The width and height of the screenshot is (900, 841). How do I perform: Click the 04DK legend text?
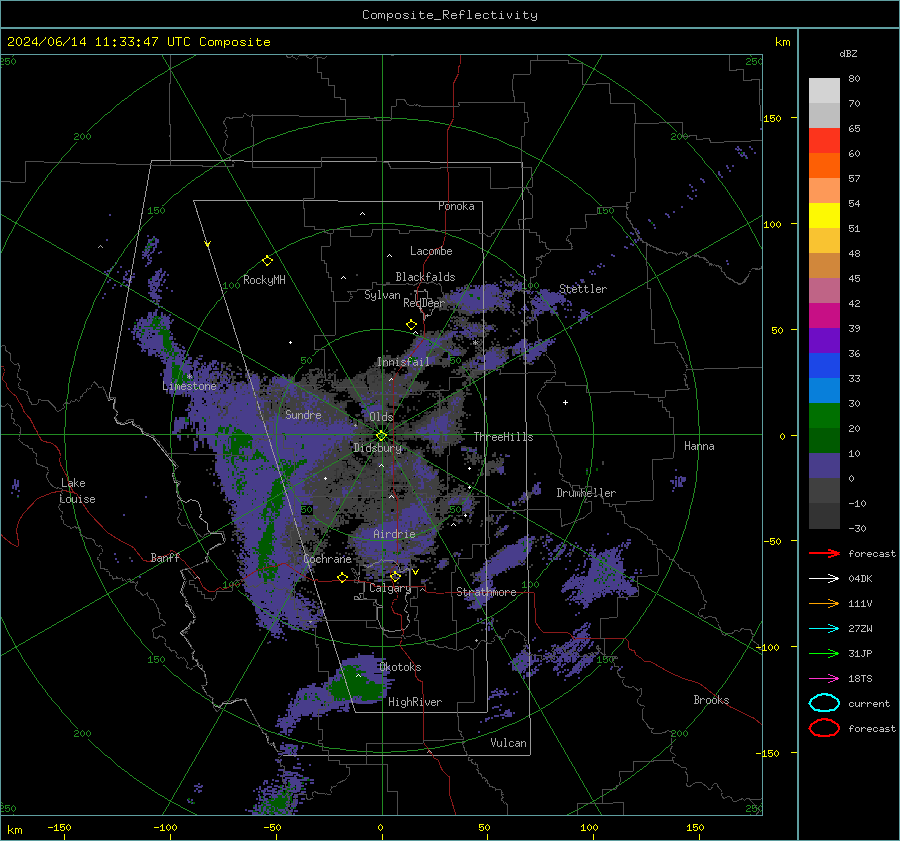point(860,579)
